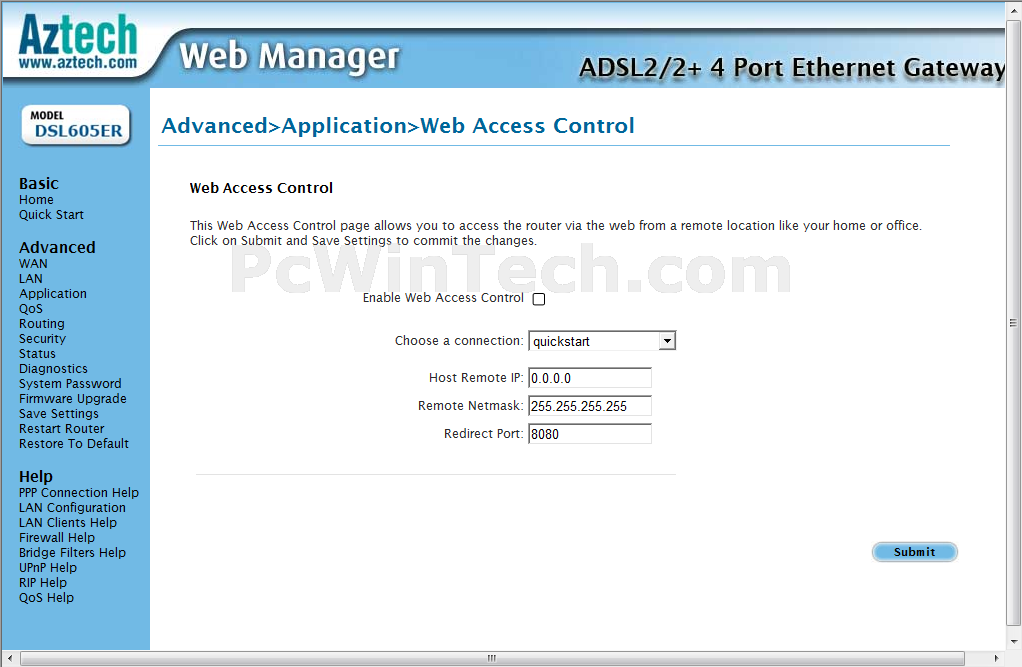Open the Diagnostics page

click(x=53, y=368)
